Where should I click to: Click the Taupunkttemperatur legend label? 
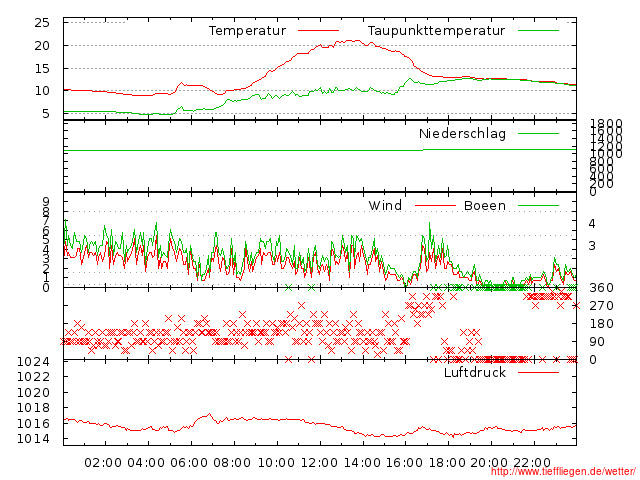436,31
